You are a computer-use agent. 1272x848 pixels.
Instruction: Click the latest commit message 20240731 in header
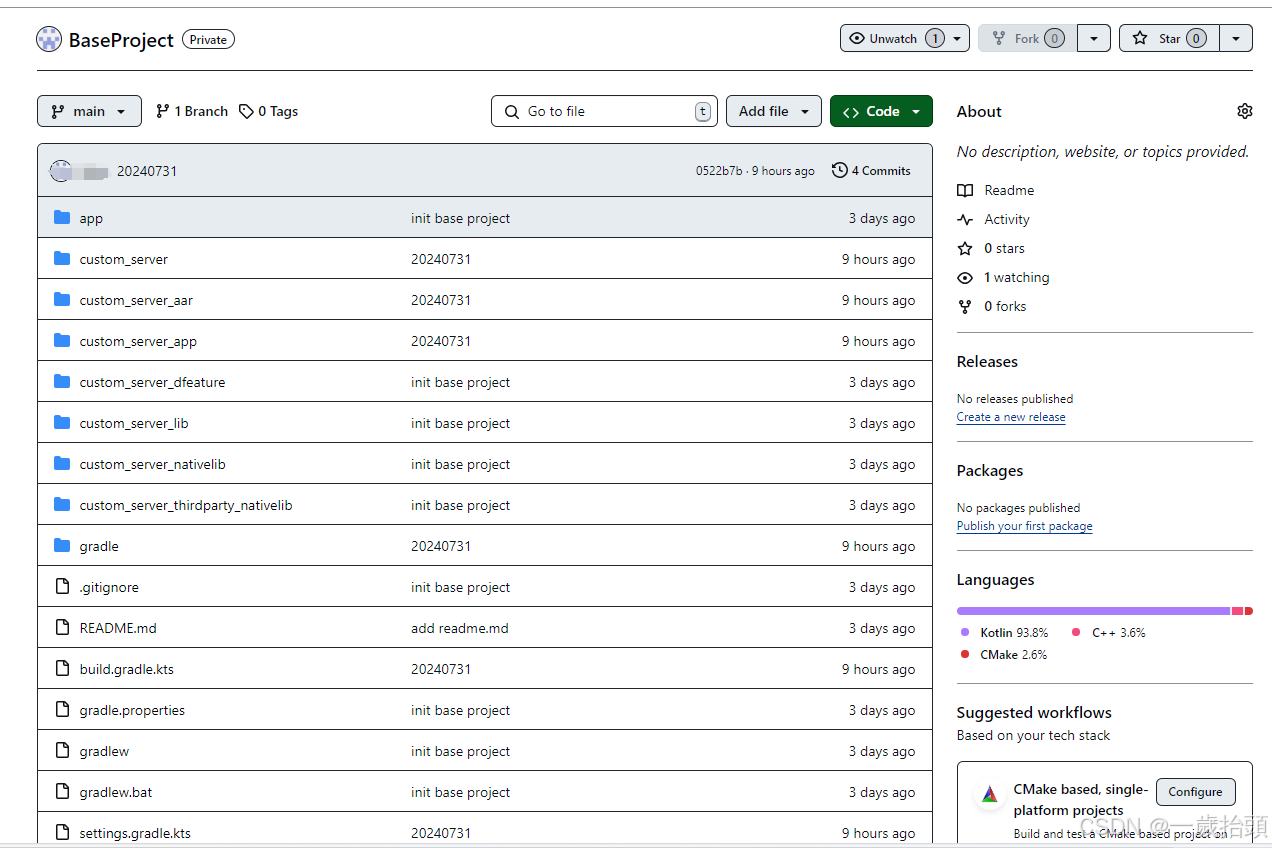coord(147,171)
